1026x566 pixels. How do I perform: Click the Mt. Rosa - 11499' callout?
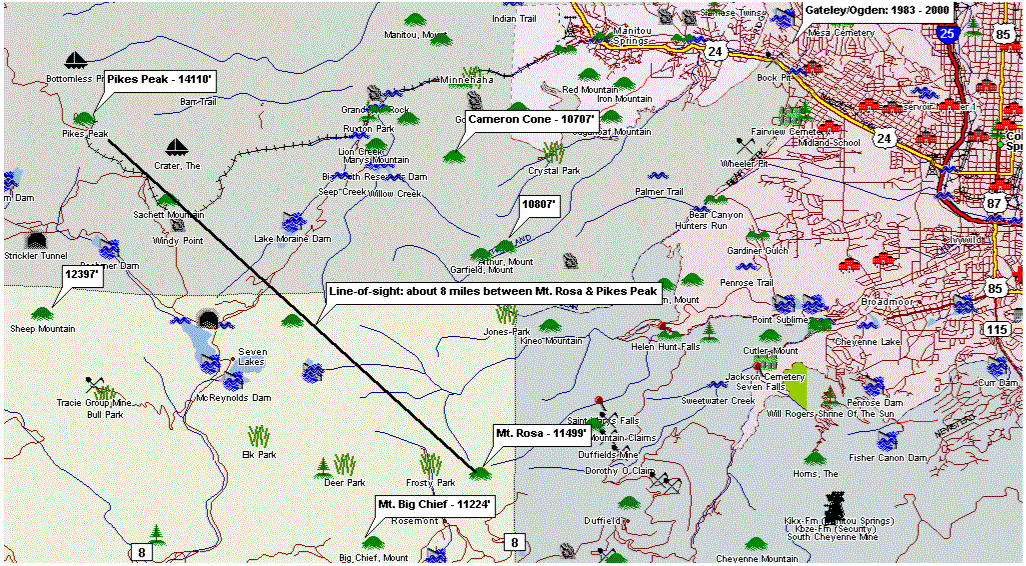pos(542,433)
